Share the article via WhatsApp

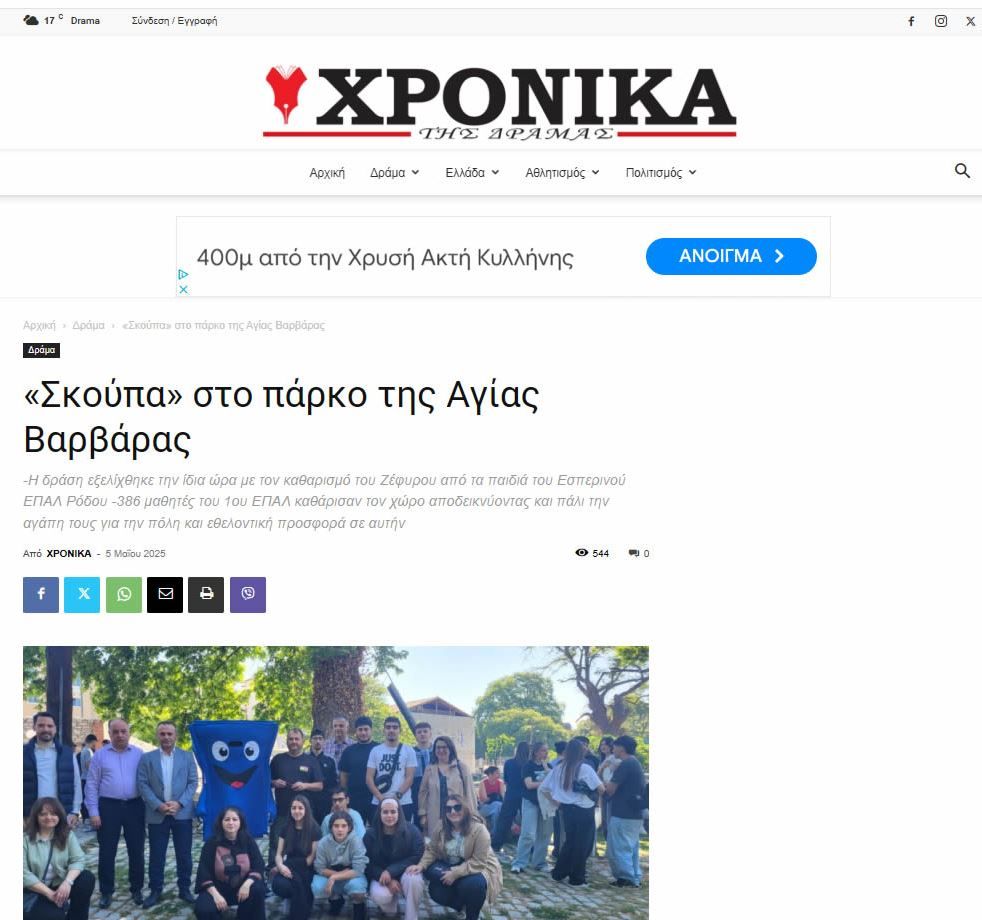124,594
